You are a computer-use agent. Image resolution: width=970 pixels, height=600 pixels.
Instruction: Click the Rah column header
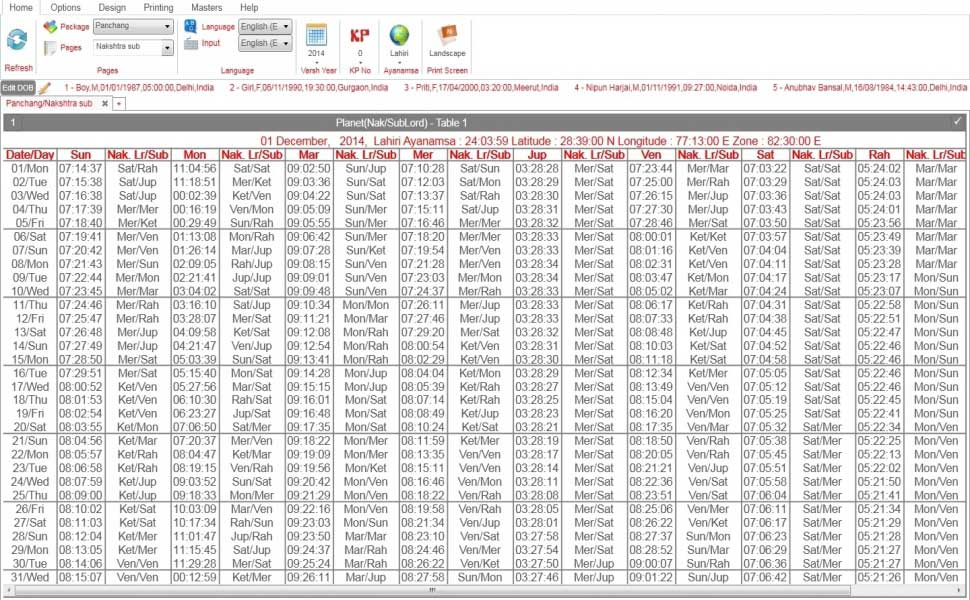879,155
